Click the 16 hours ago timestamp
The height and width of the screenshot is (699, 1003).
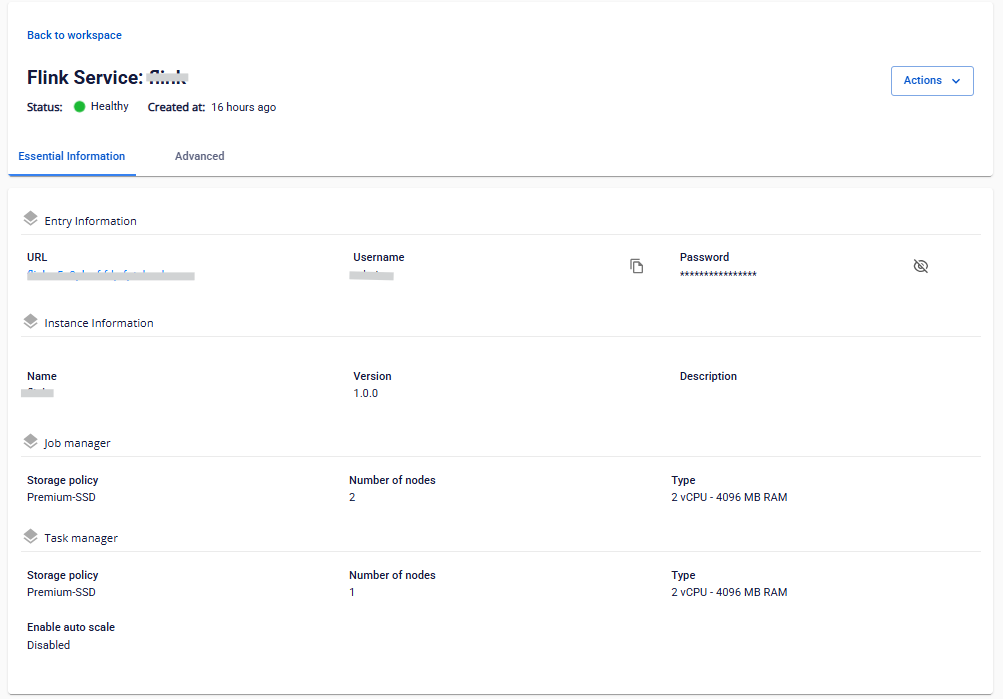coord(244,107)
